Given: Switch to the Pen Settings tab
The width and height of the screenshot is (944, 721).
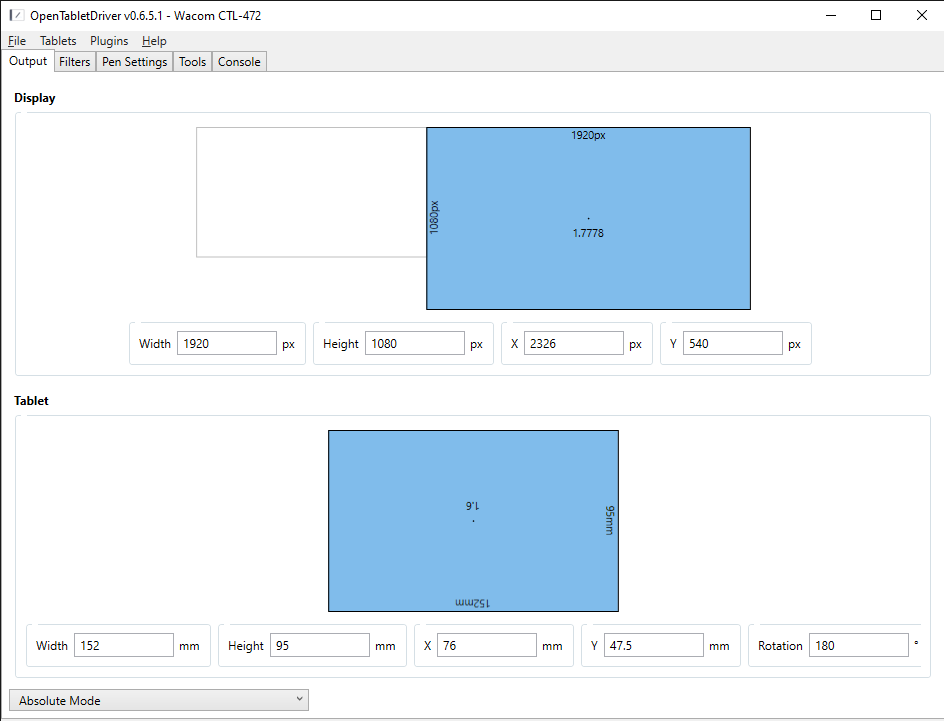Looking at the screenshot, I should [134, 62].
